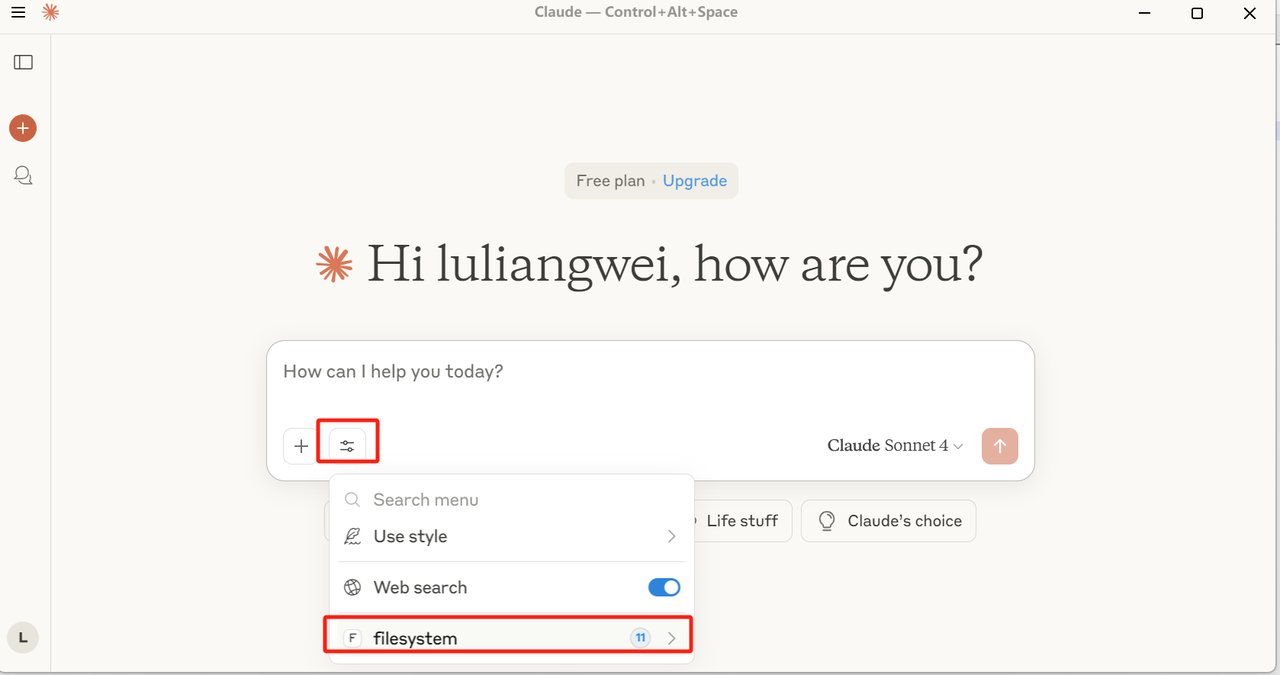Focus the How can I help you today box

click(650, 372)
